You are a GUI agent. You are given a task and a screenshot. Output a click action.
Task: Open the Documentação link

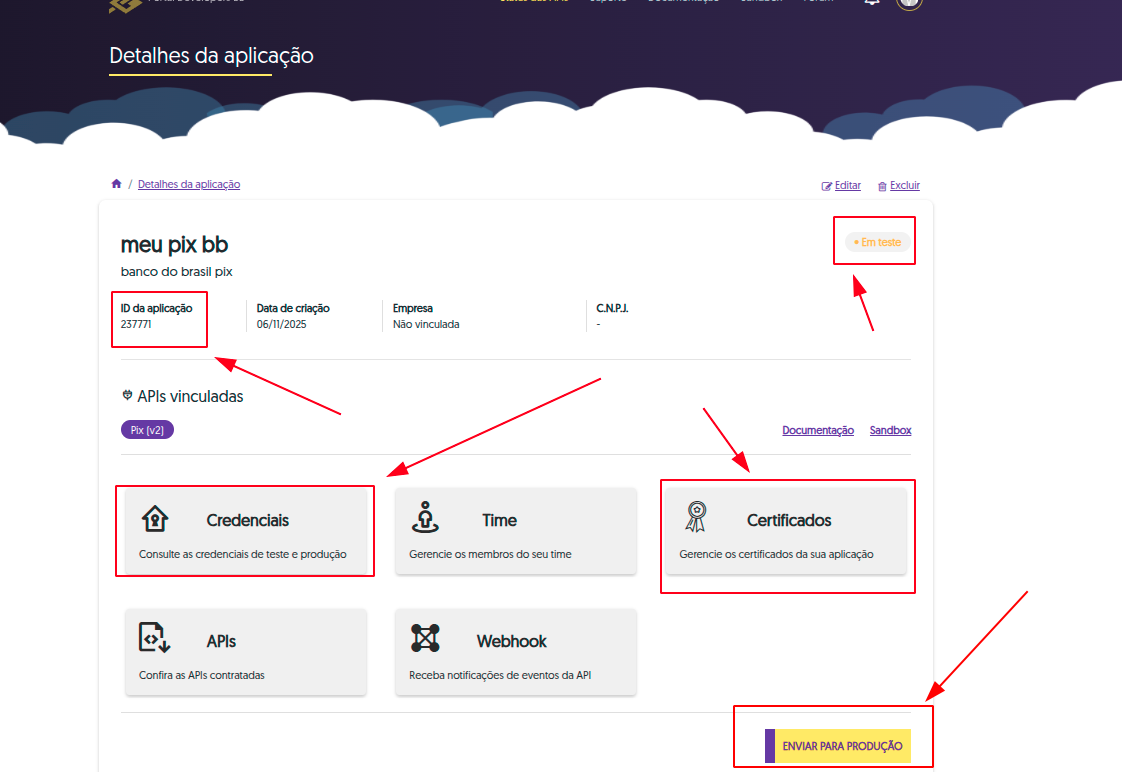[x=817, y=430]
